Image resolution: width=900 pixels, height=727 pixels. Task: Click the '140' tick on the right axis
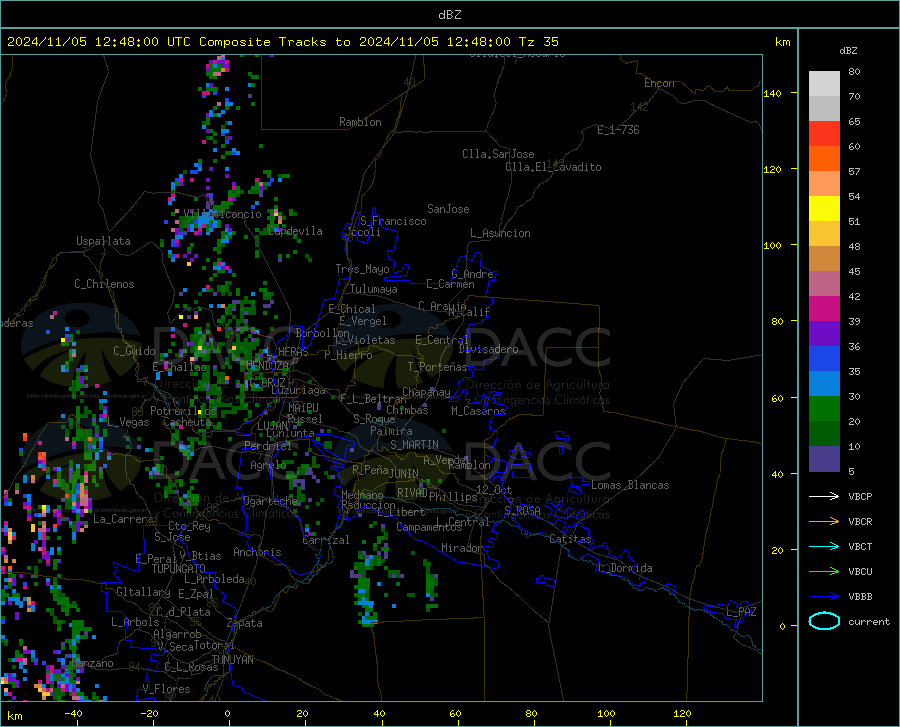click(x=772, y=93)
